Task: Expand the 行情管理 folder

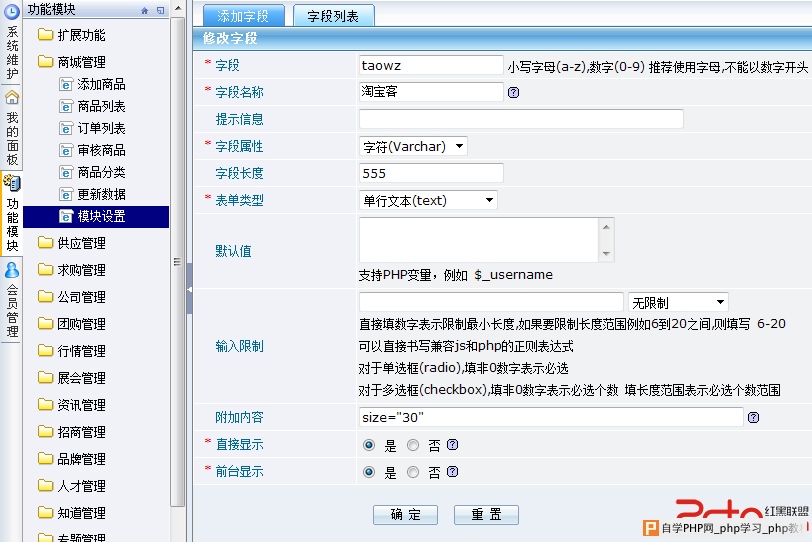Action: (x=71, y=351)
